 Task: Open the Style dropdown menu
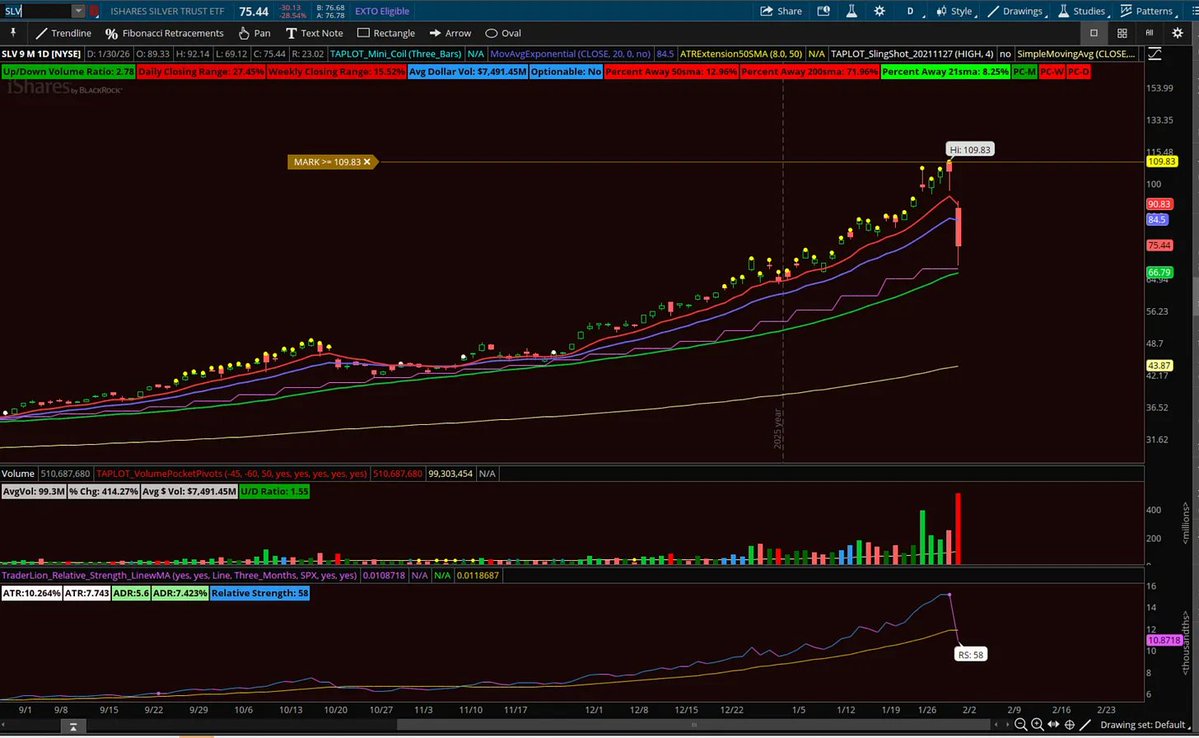tap(956, 11)
